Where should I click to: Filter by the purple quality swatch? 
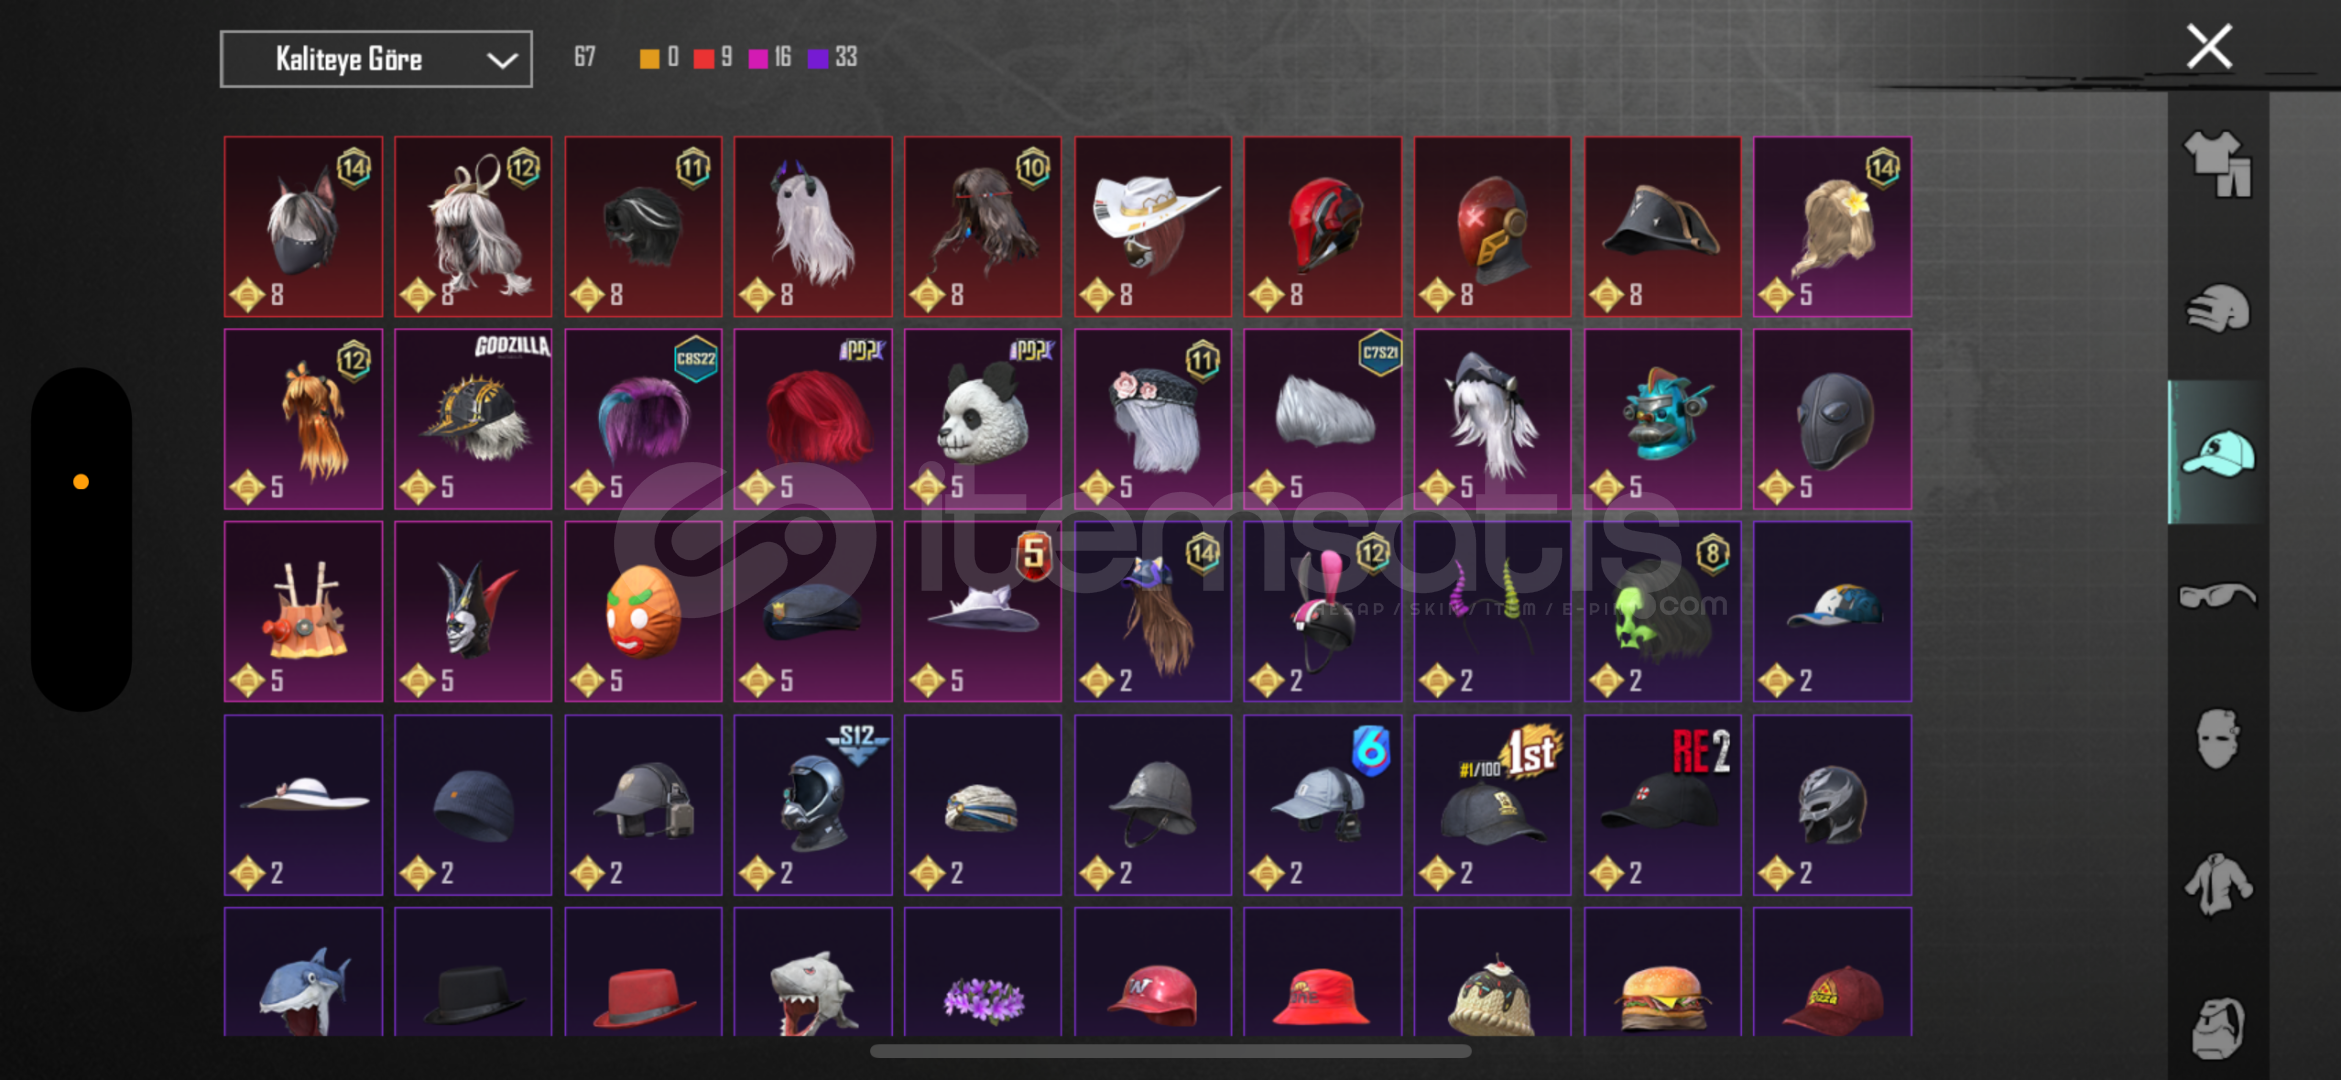point(817,58)
